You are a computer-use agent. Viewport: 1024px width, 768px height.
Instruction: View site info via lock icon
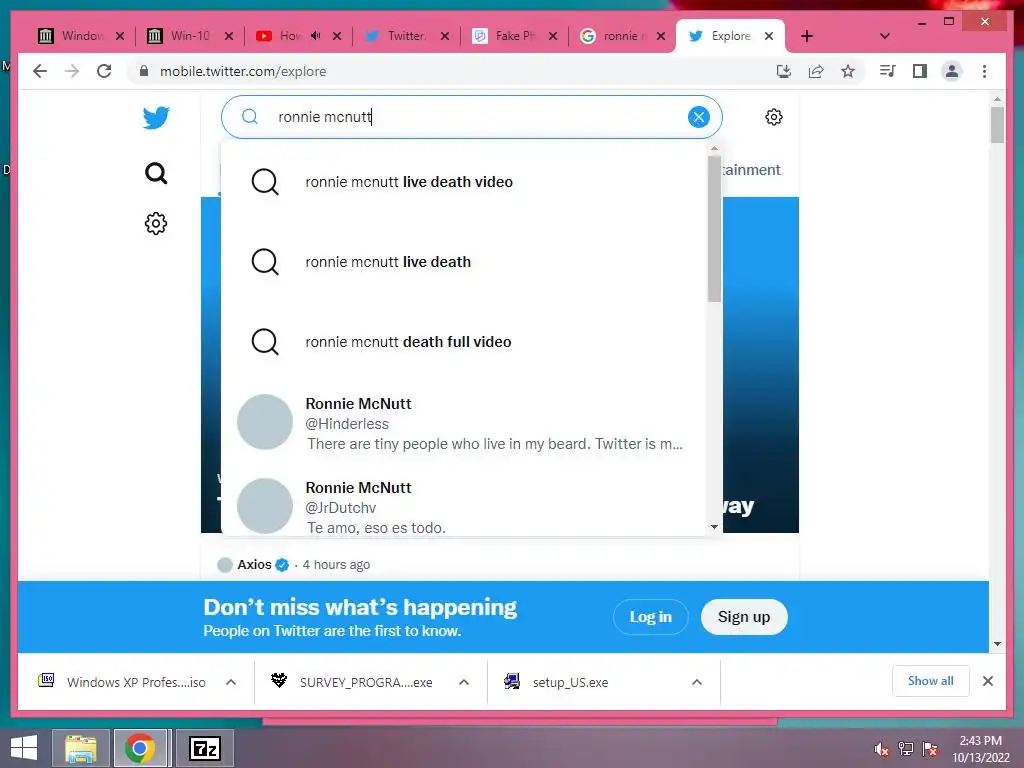pyautogui.click(x=144, y=71)
